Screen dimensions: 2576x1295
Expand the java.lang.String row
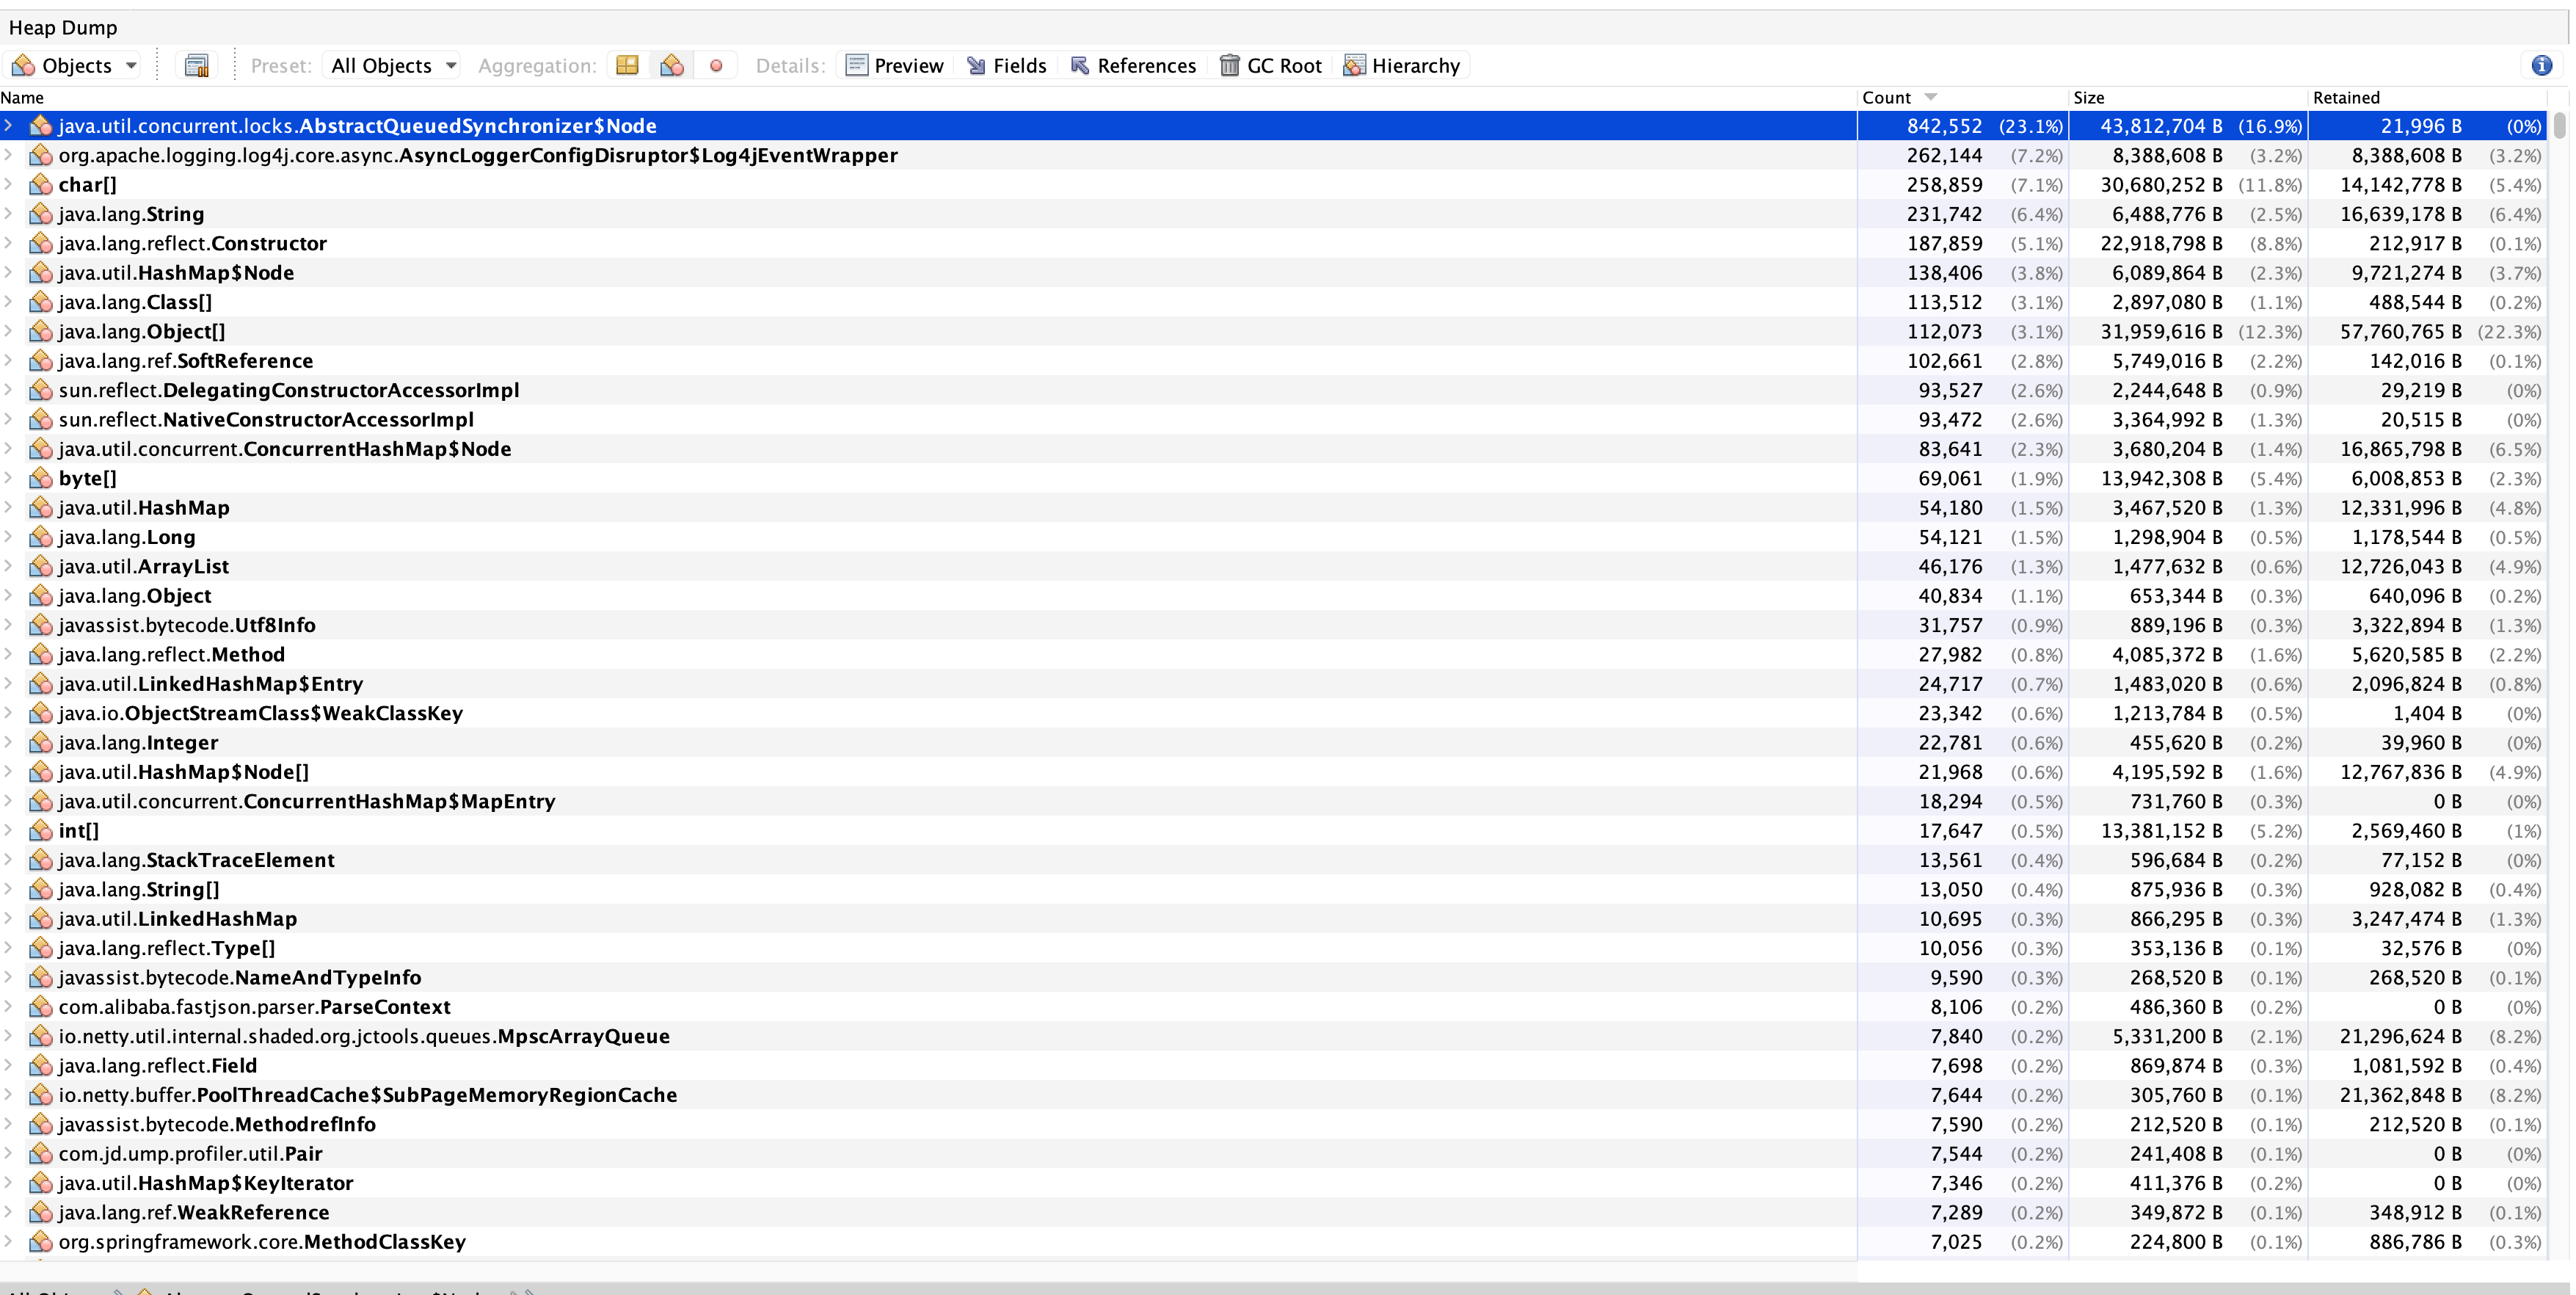[9, 214]
